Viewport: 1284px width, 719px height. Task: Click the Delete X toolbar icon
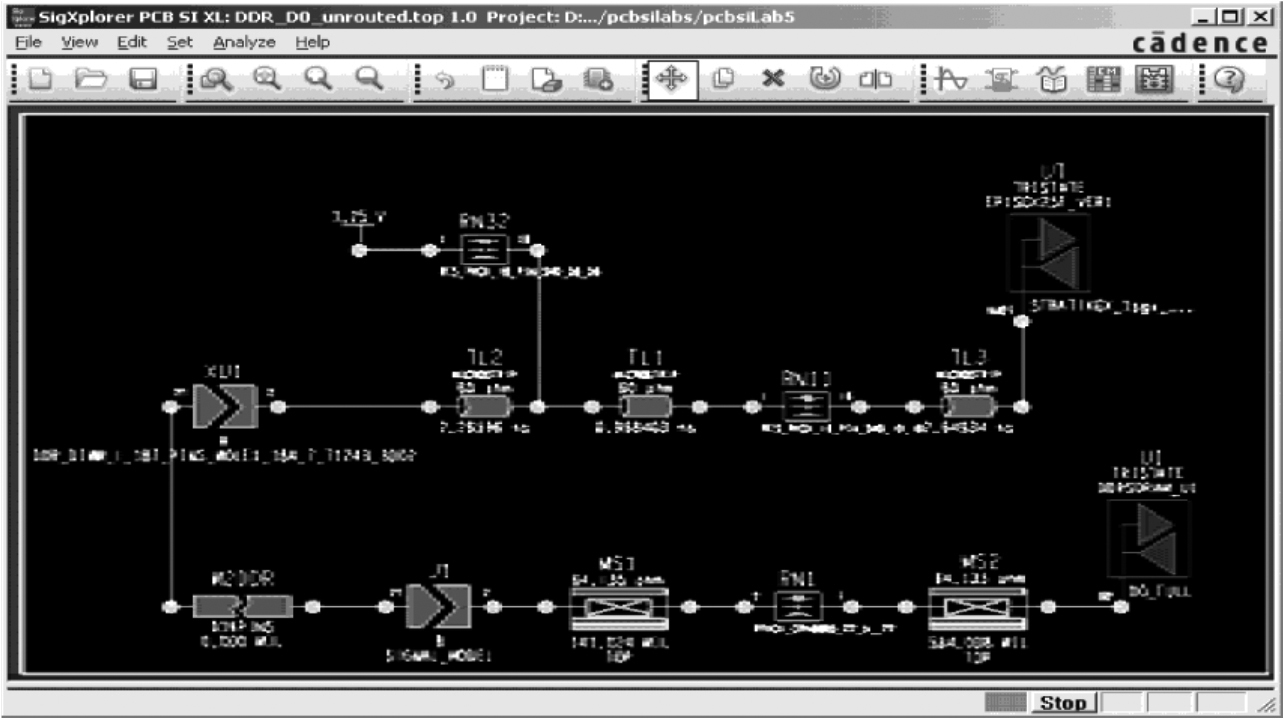pyautogui.click(x=771, y=78)
